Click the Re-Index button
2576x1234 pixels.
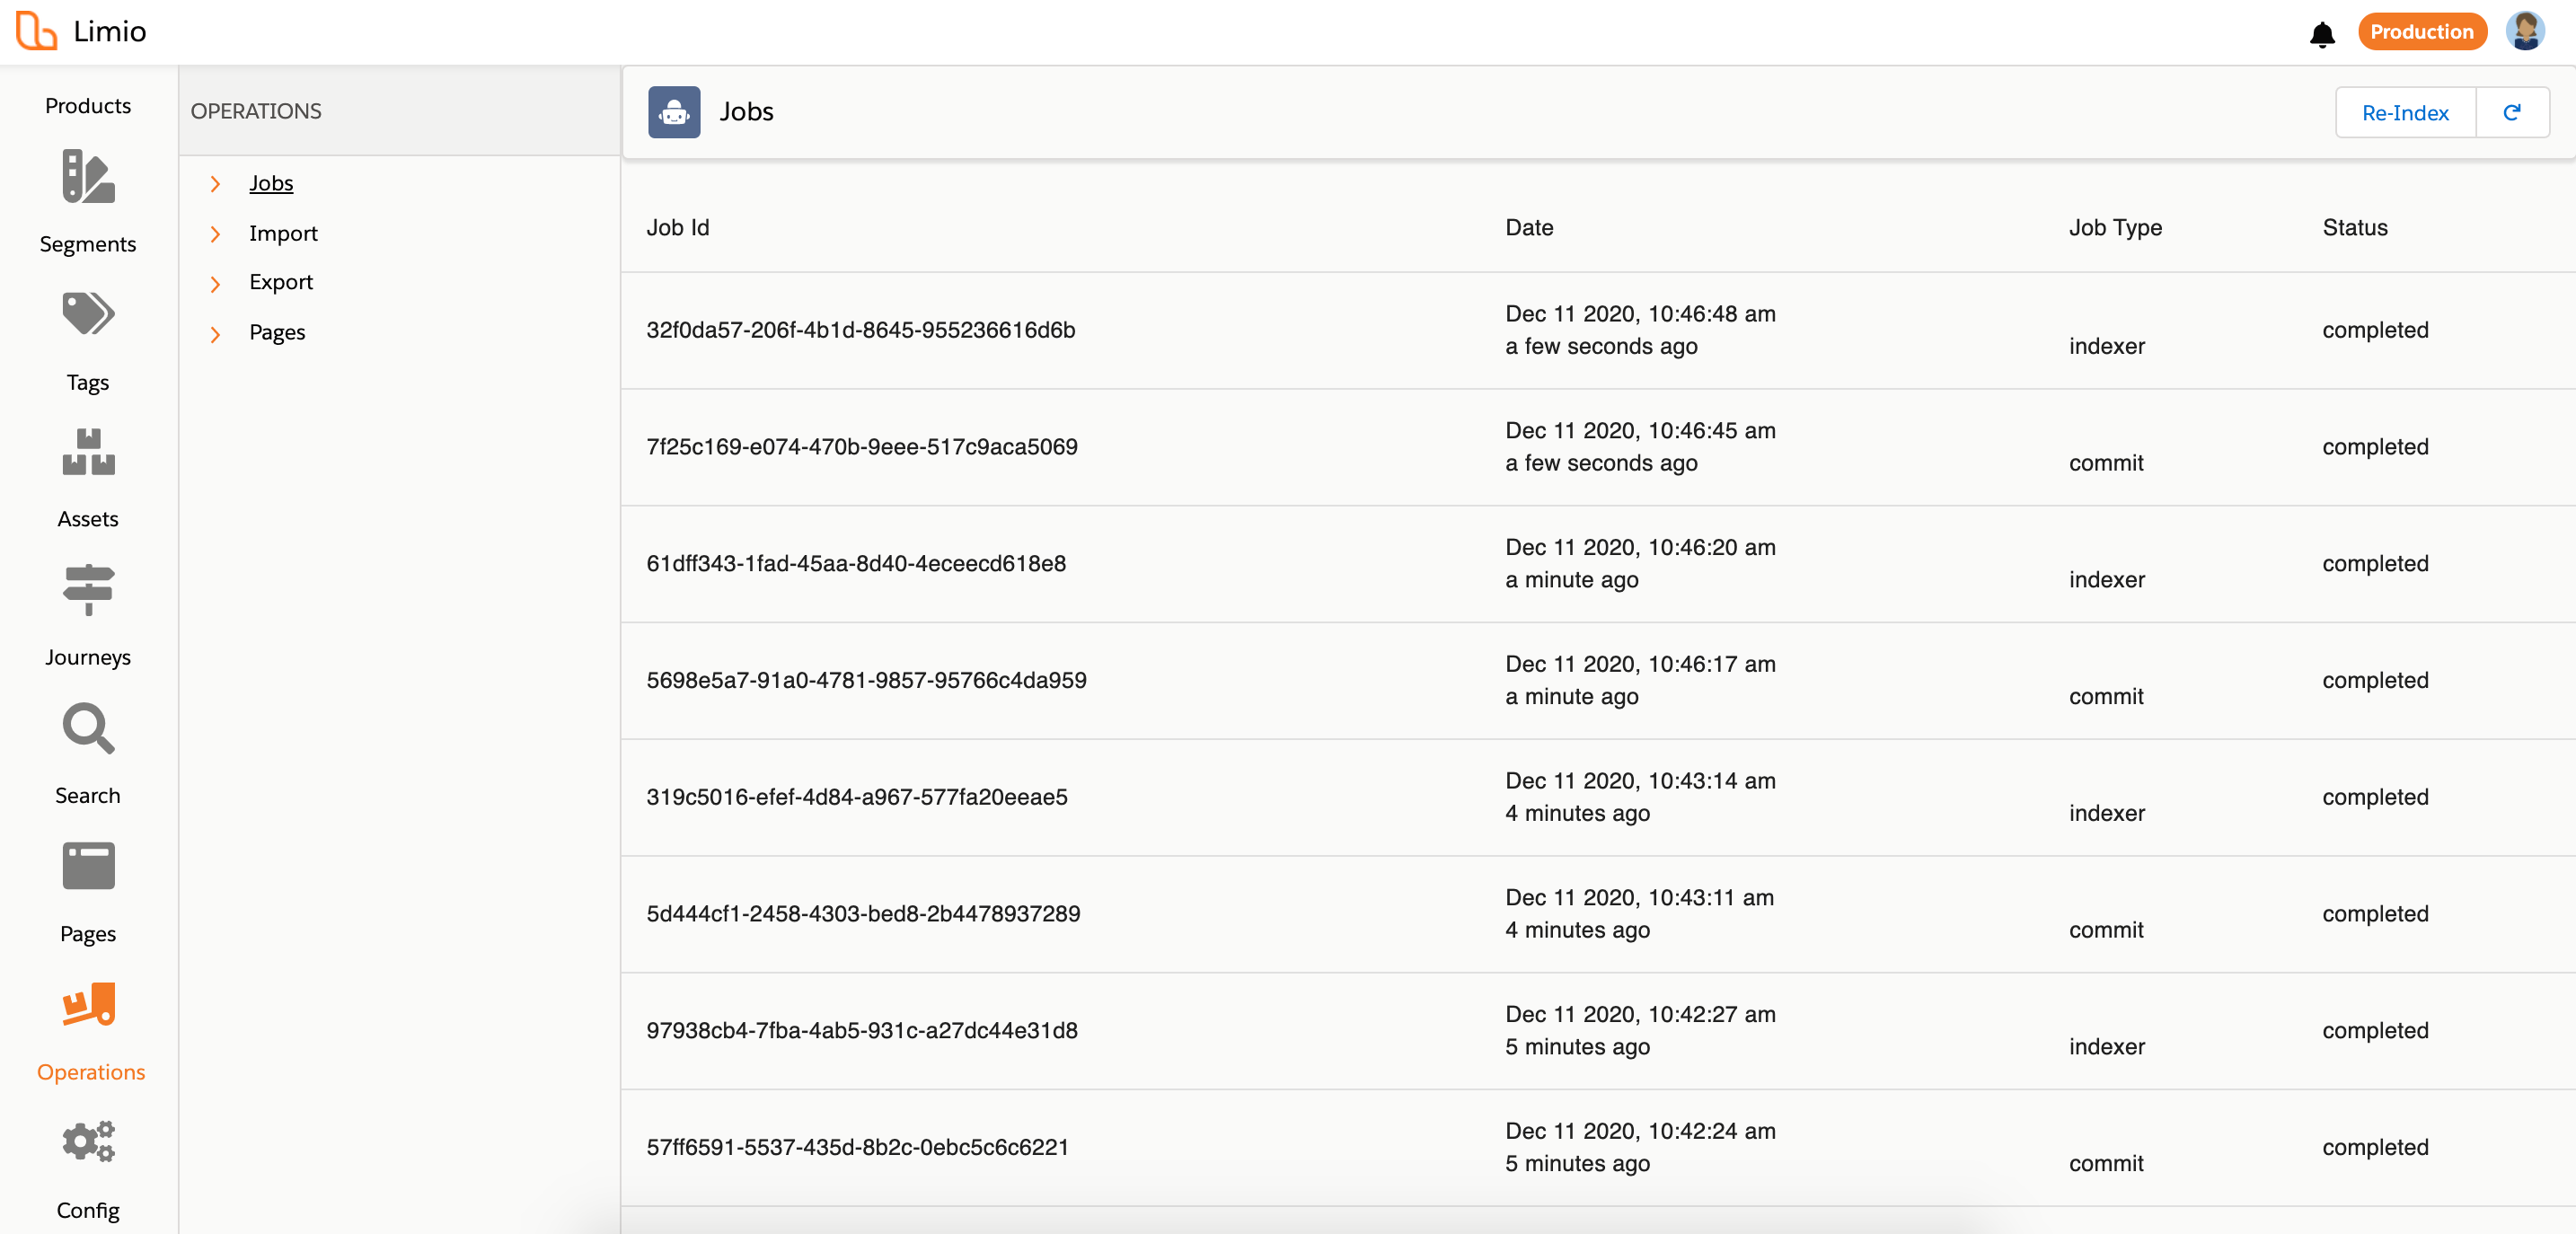pos(2405,112)
